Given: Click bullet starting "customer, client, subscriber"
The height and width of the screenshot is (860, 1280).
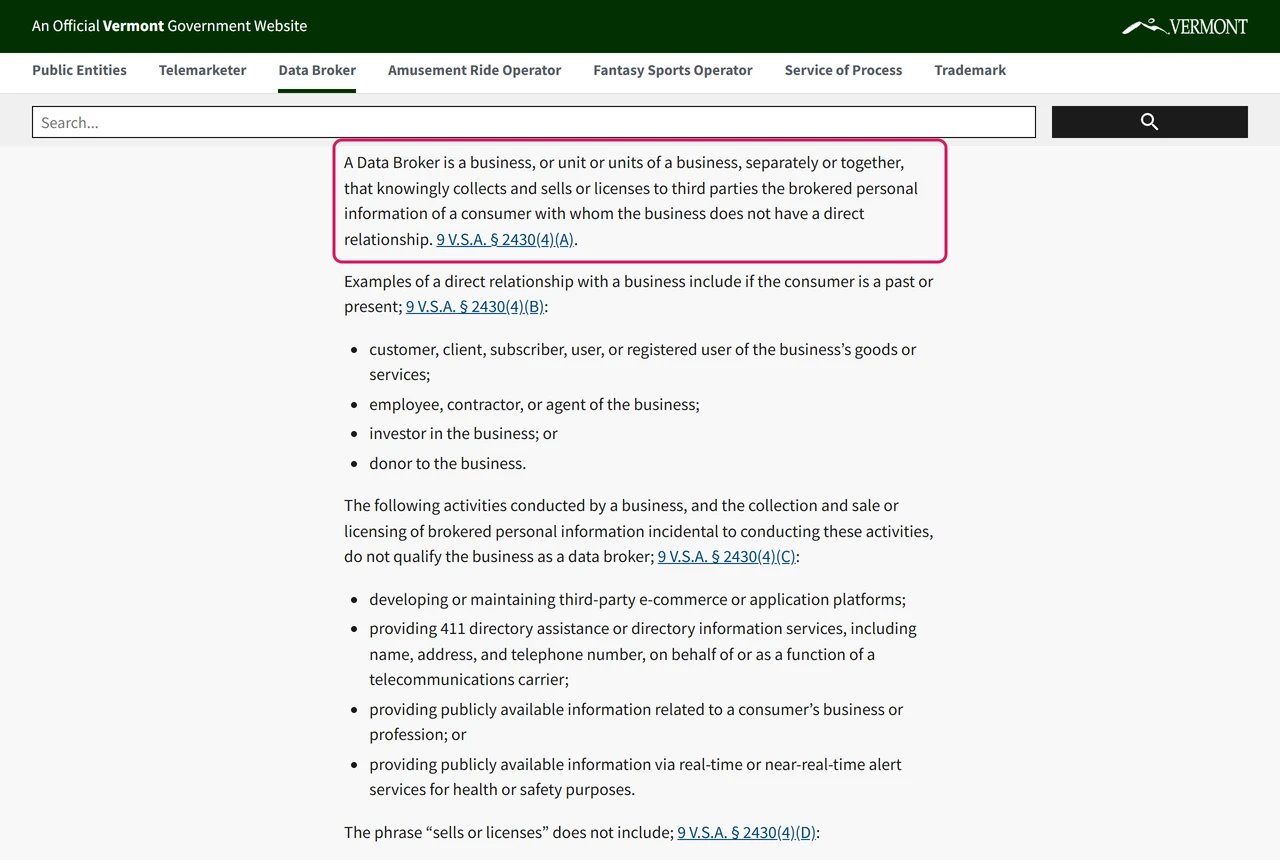Looking at the screenshot, I should coord(642,362).
